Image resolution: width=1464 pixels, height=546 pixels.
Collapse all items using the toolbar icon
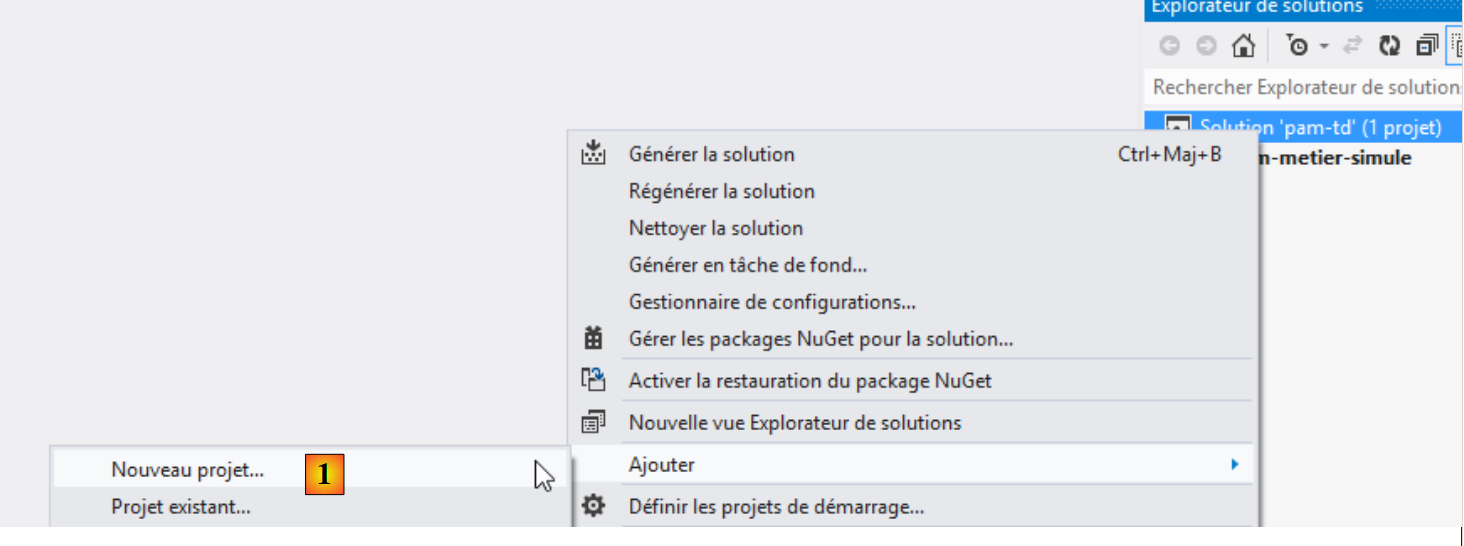(1426, 46)
